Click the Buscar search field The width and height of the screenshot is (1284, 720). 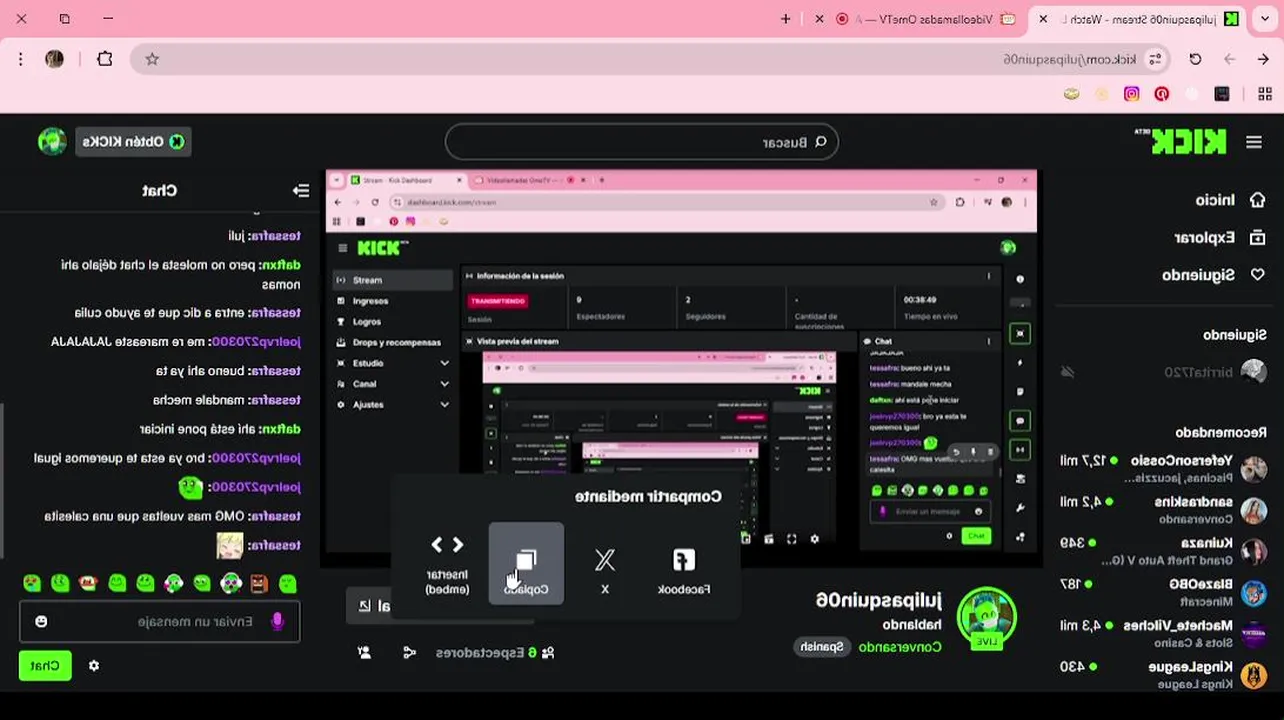click(x=642, y=142)
